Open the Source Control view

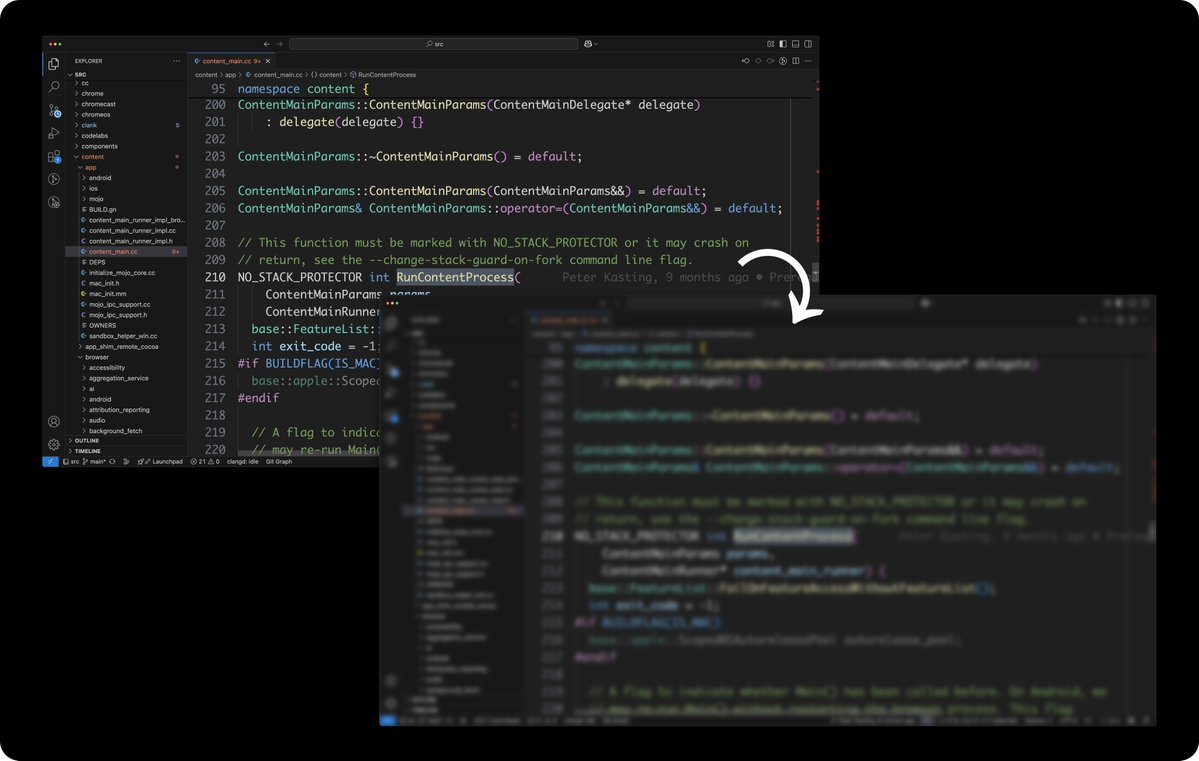(x=54, y=111)
